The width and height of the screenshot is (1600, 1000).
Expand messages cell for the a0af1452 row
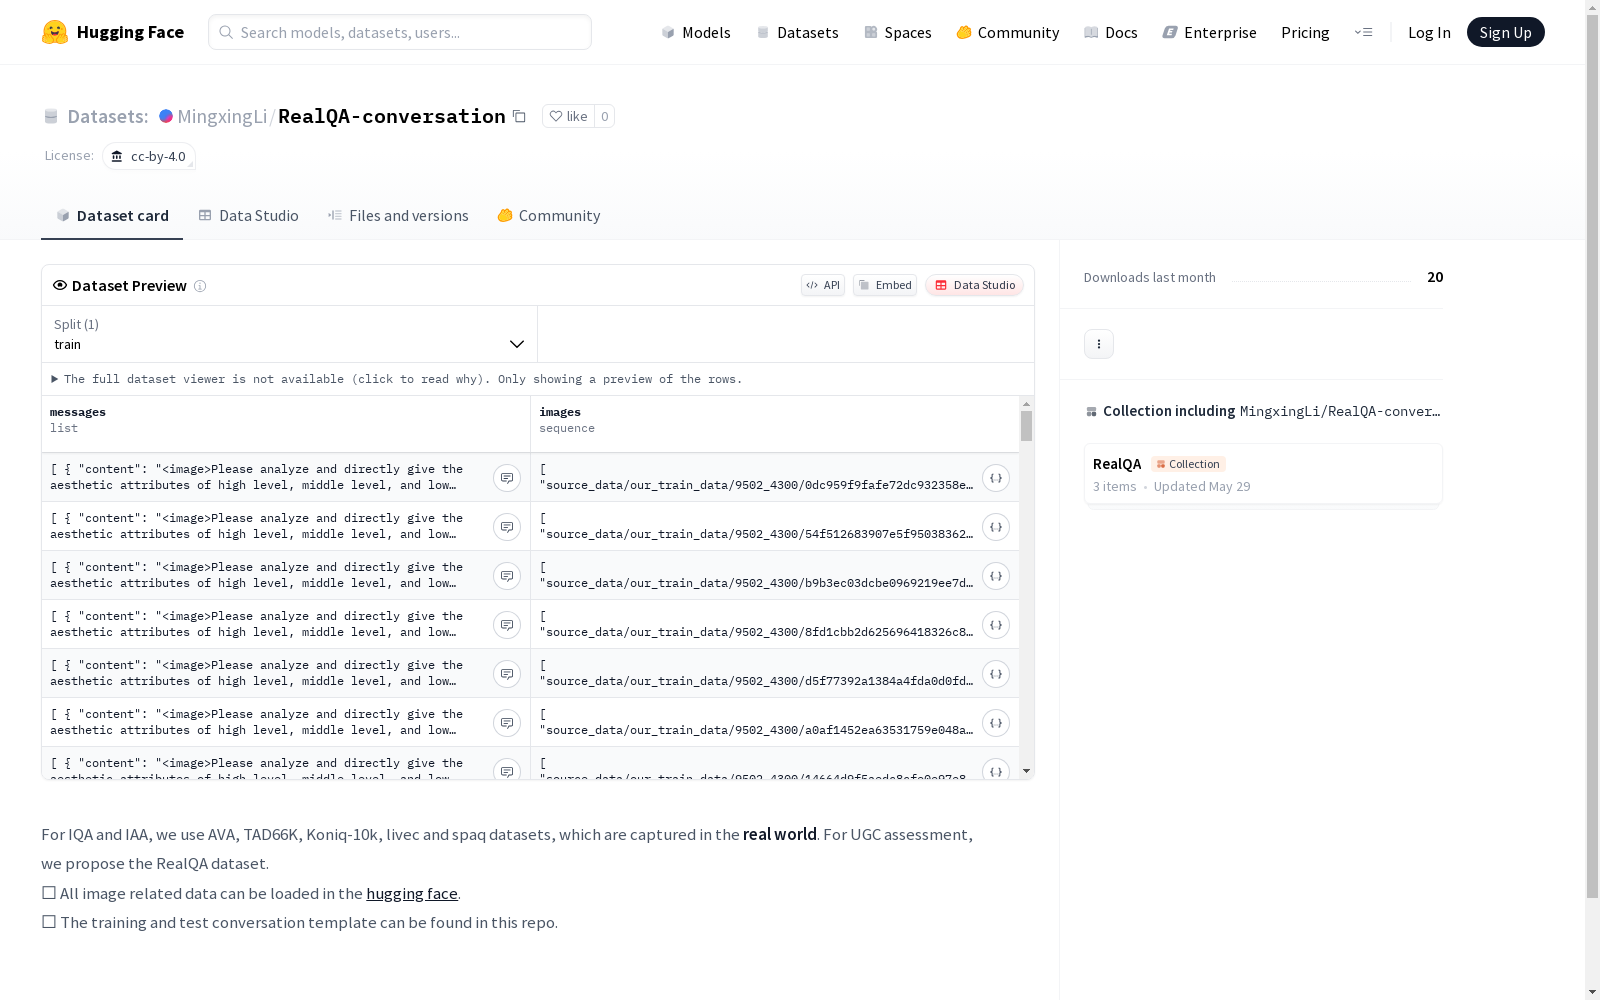pos(507,723)
